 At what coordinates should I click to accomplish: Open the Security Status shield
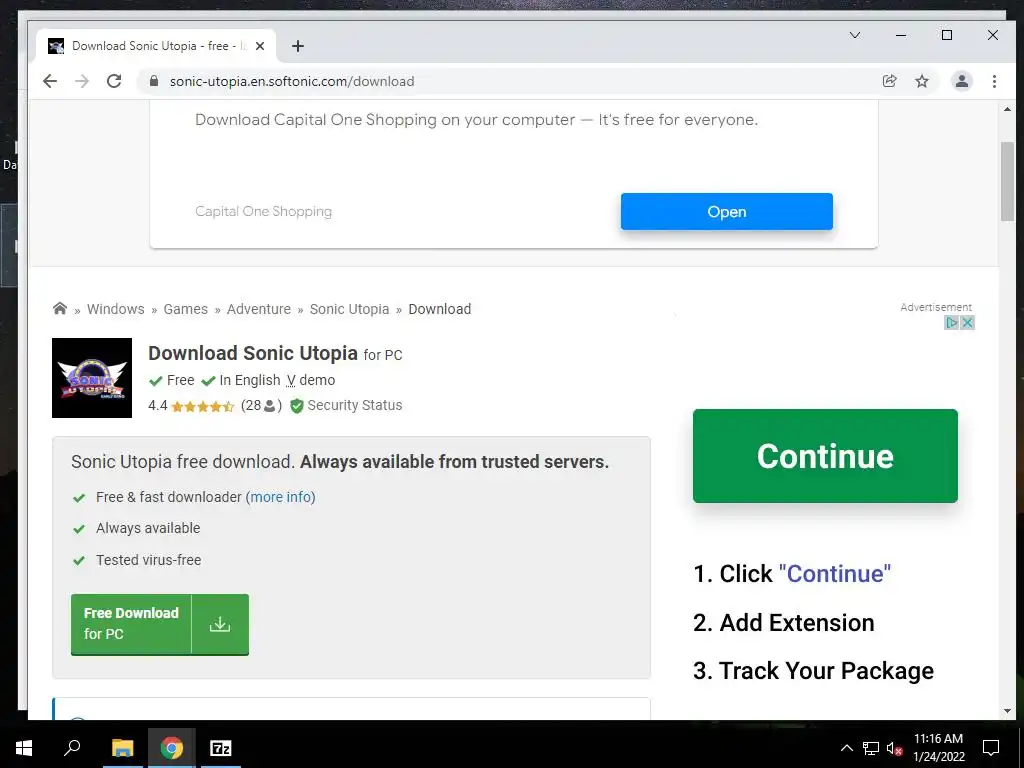[x=296, y=406]
